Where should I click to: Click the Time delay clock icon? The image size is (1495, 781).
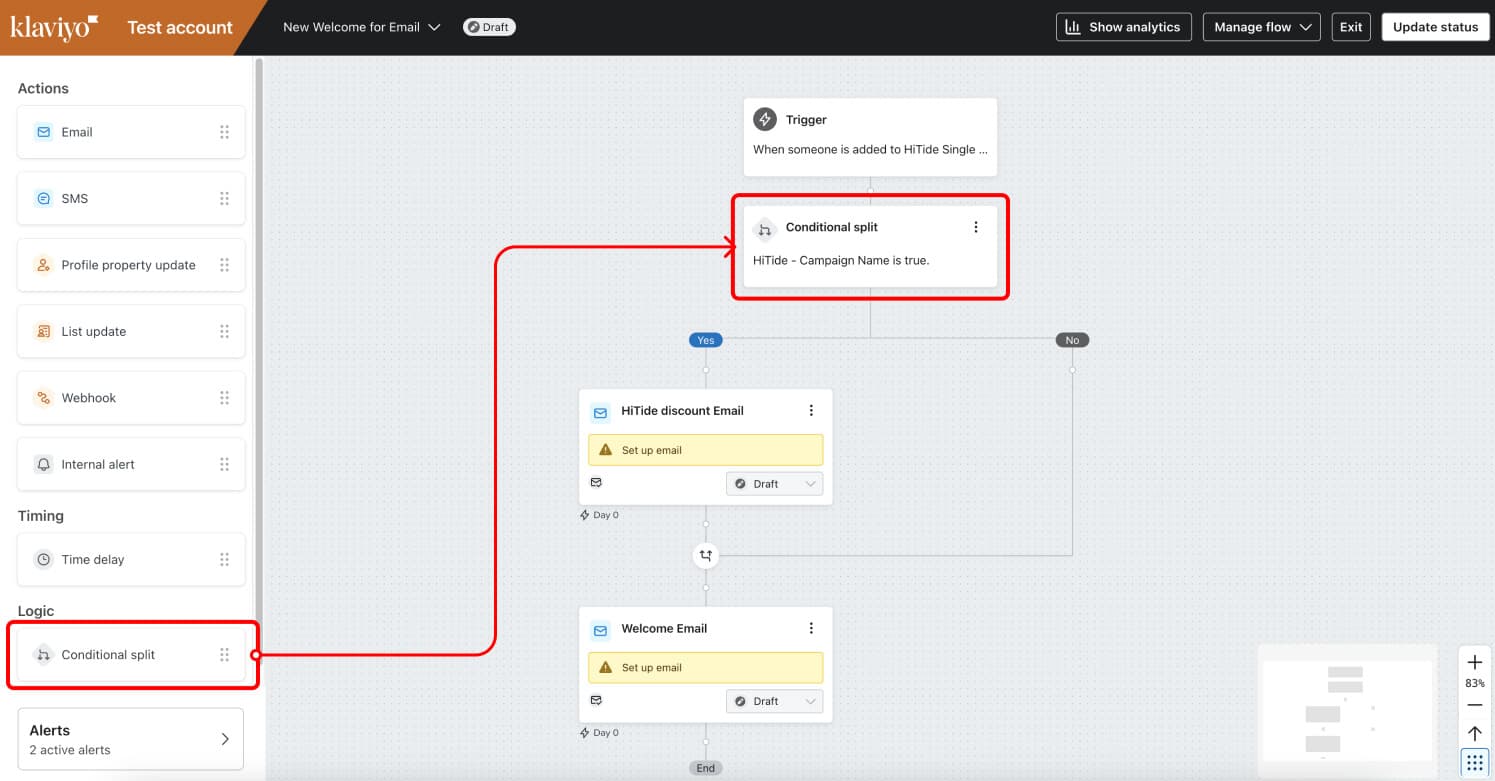pos(43,560)
